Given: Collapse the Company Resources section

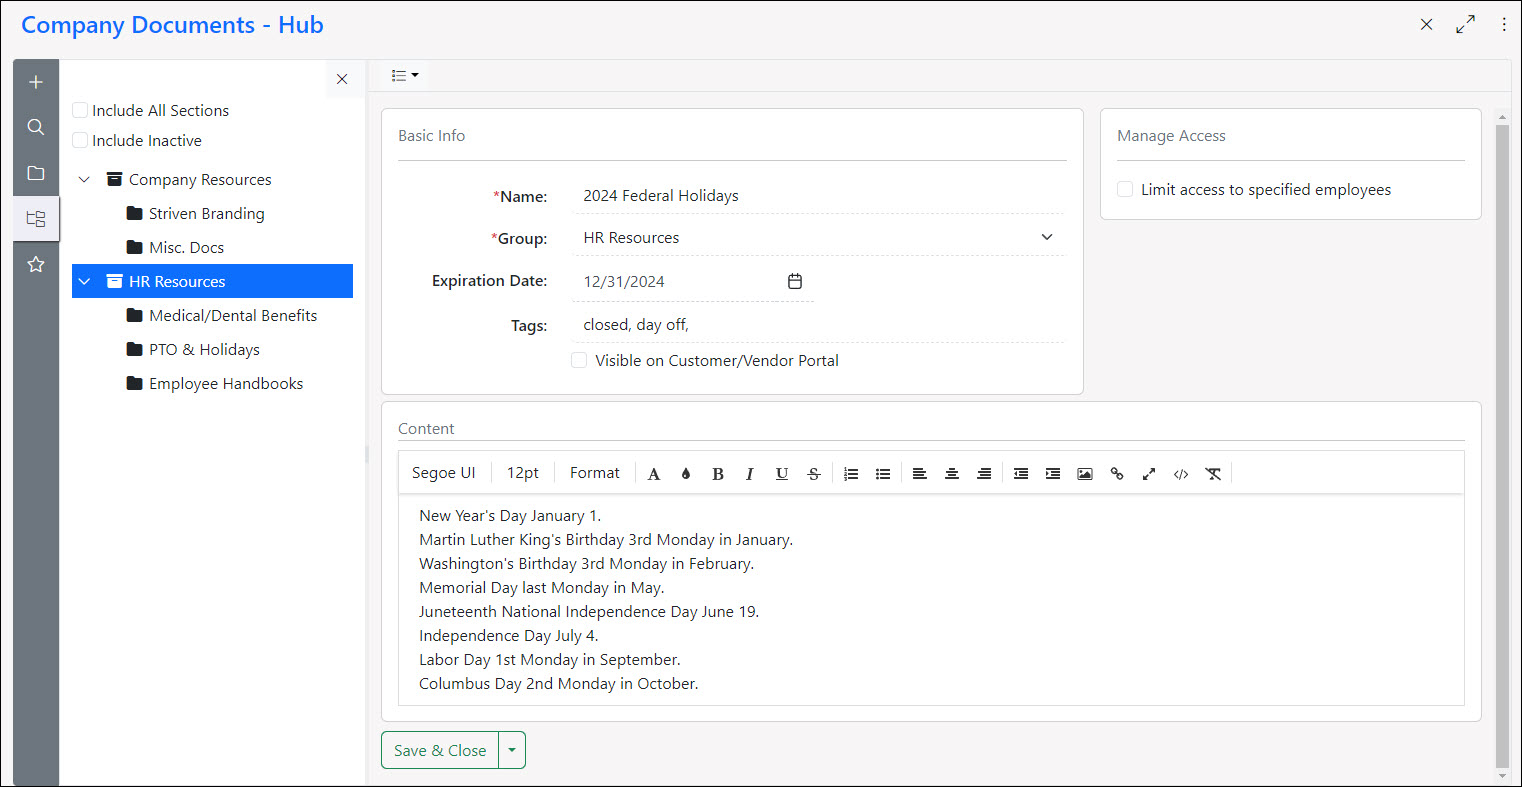Looking at the screenshot, I should 85,180.
